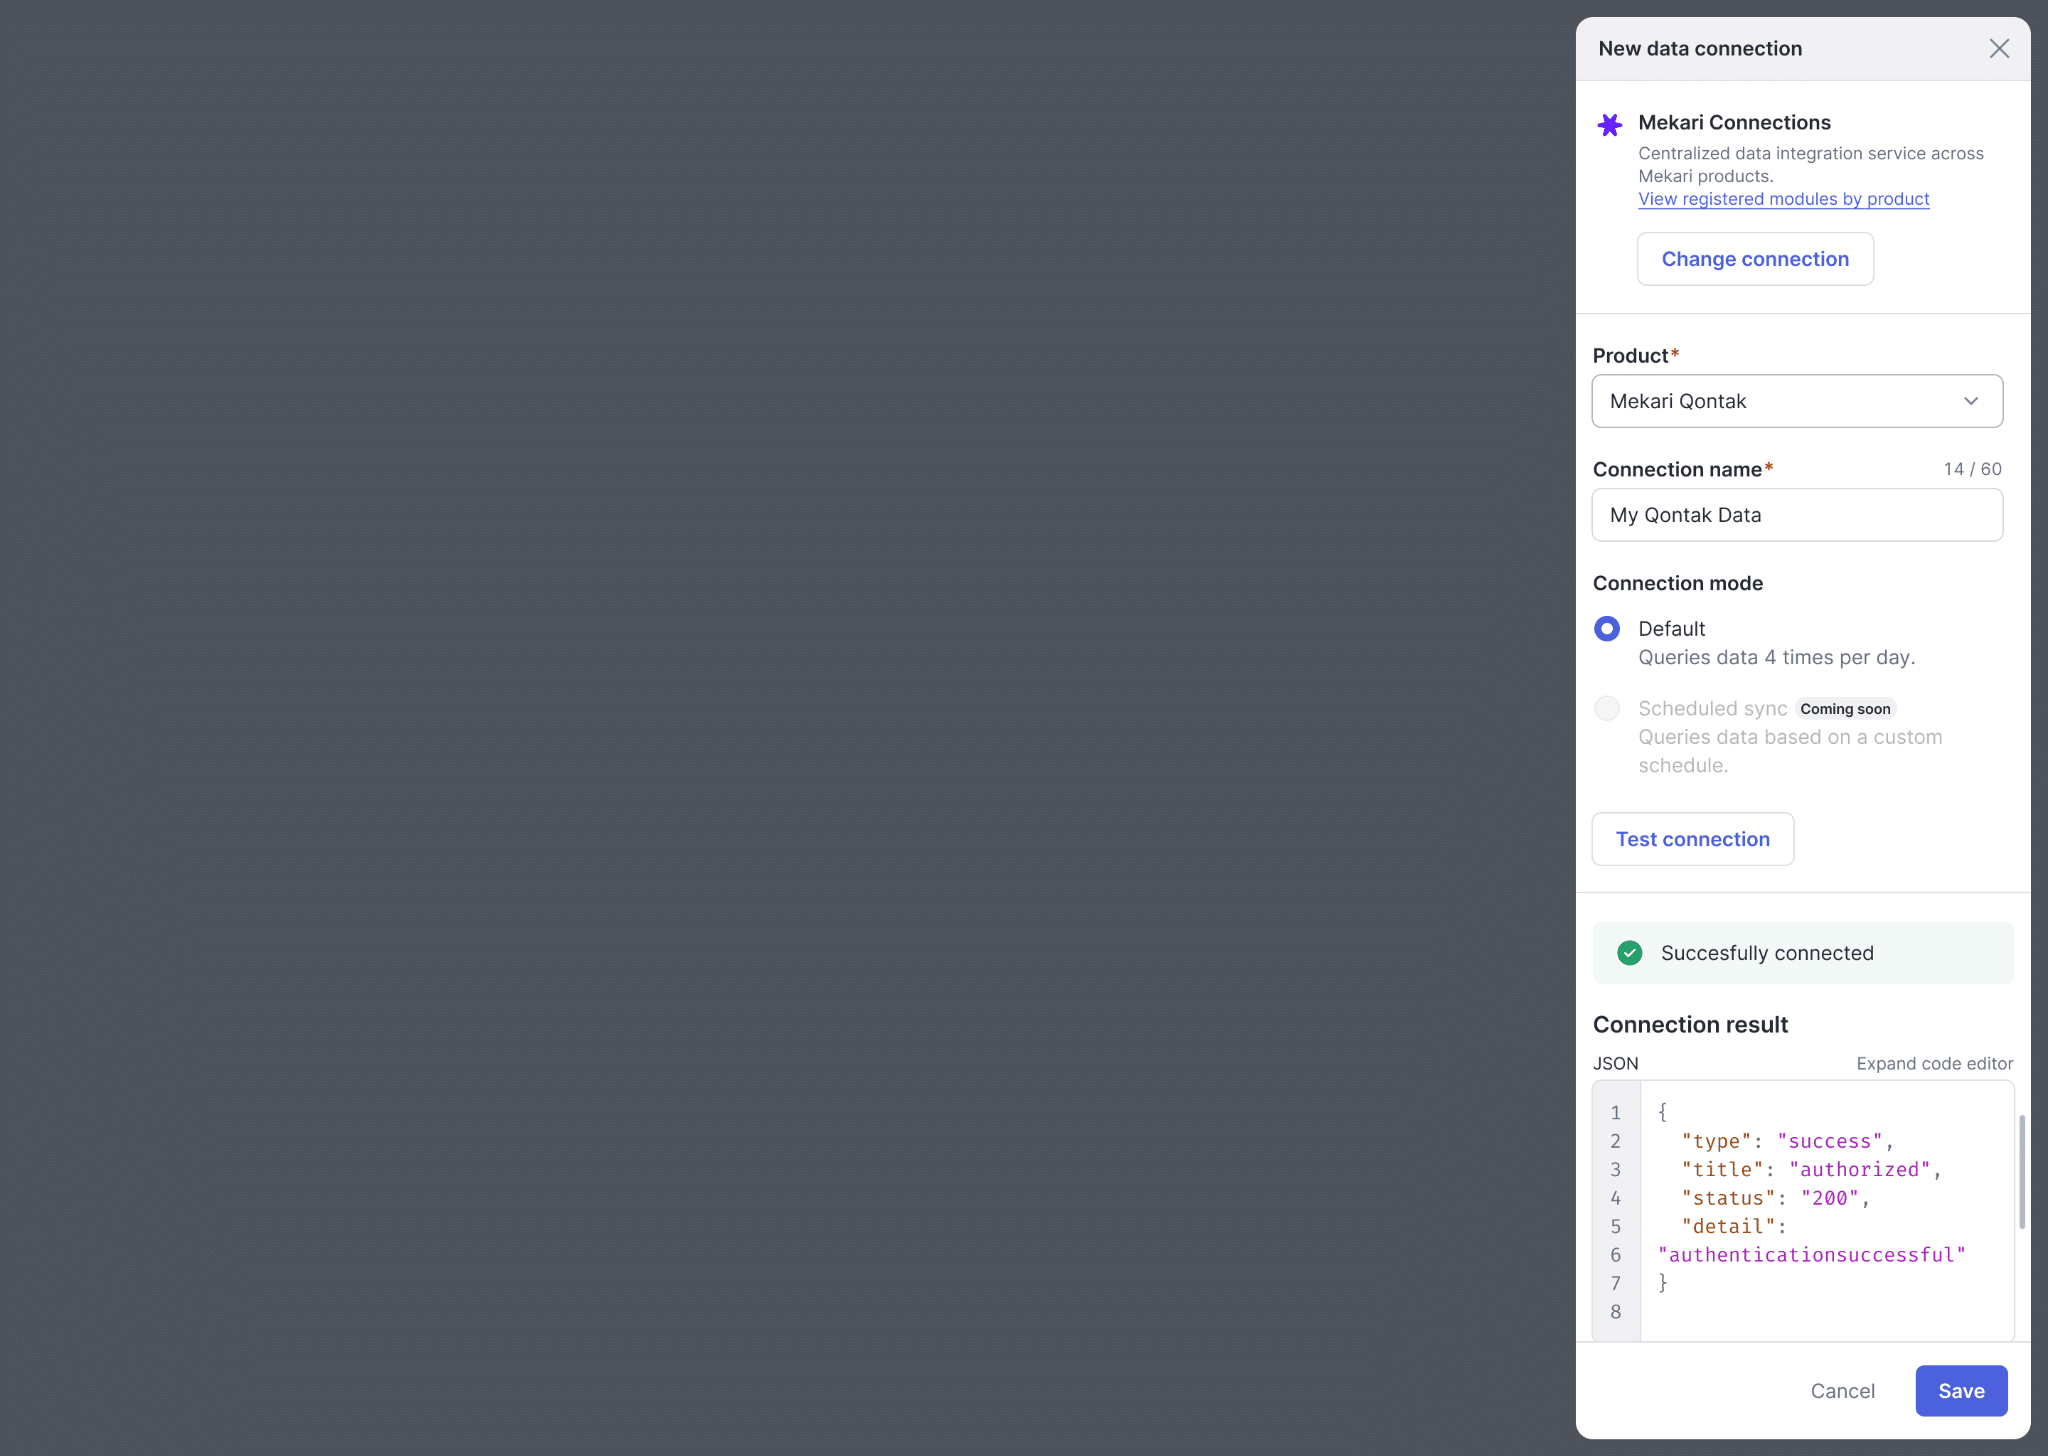The height and width of the screenshot is (1456, 2048).
Task: Click the code editor vertical scrollbar
Action: tap(2021, 1172)
